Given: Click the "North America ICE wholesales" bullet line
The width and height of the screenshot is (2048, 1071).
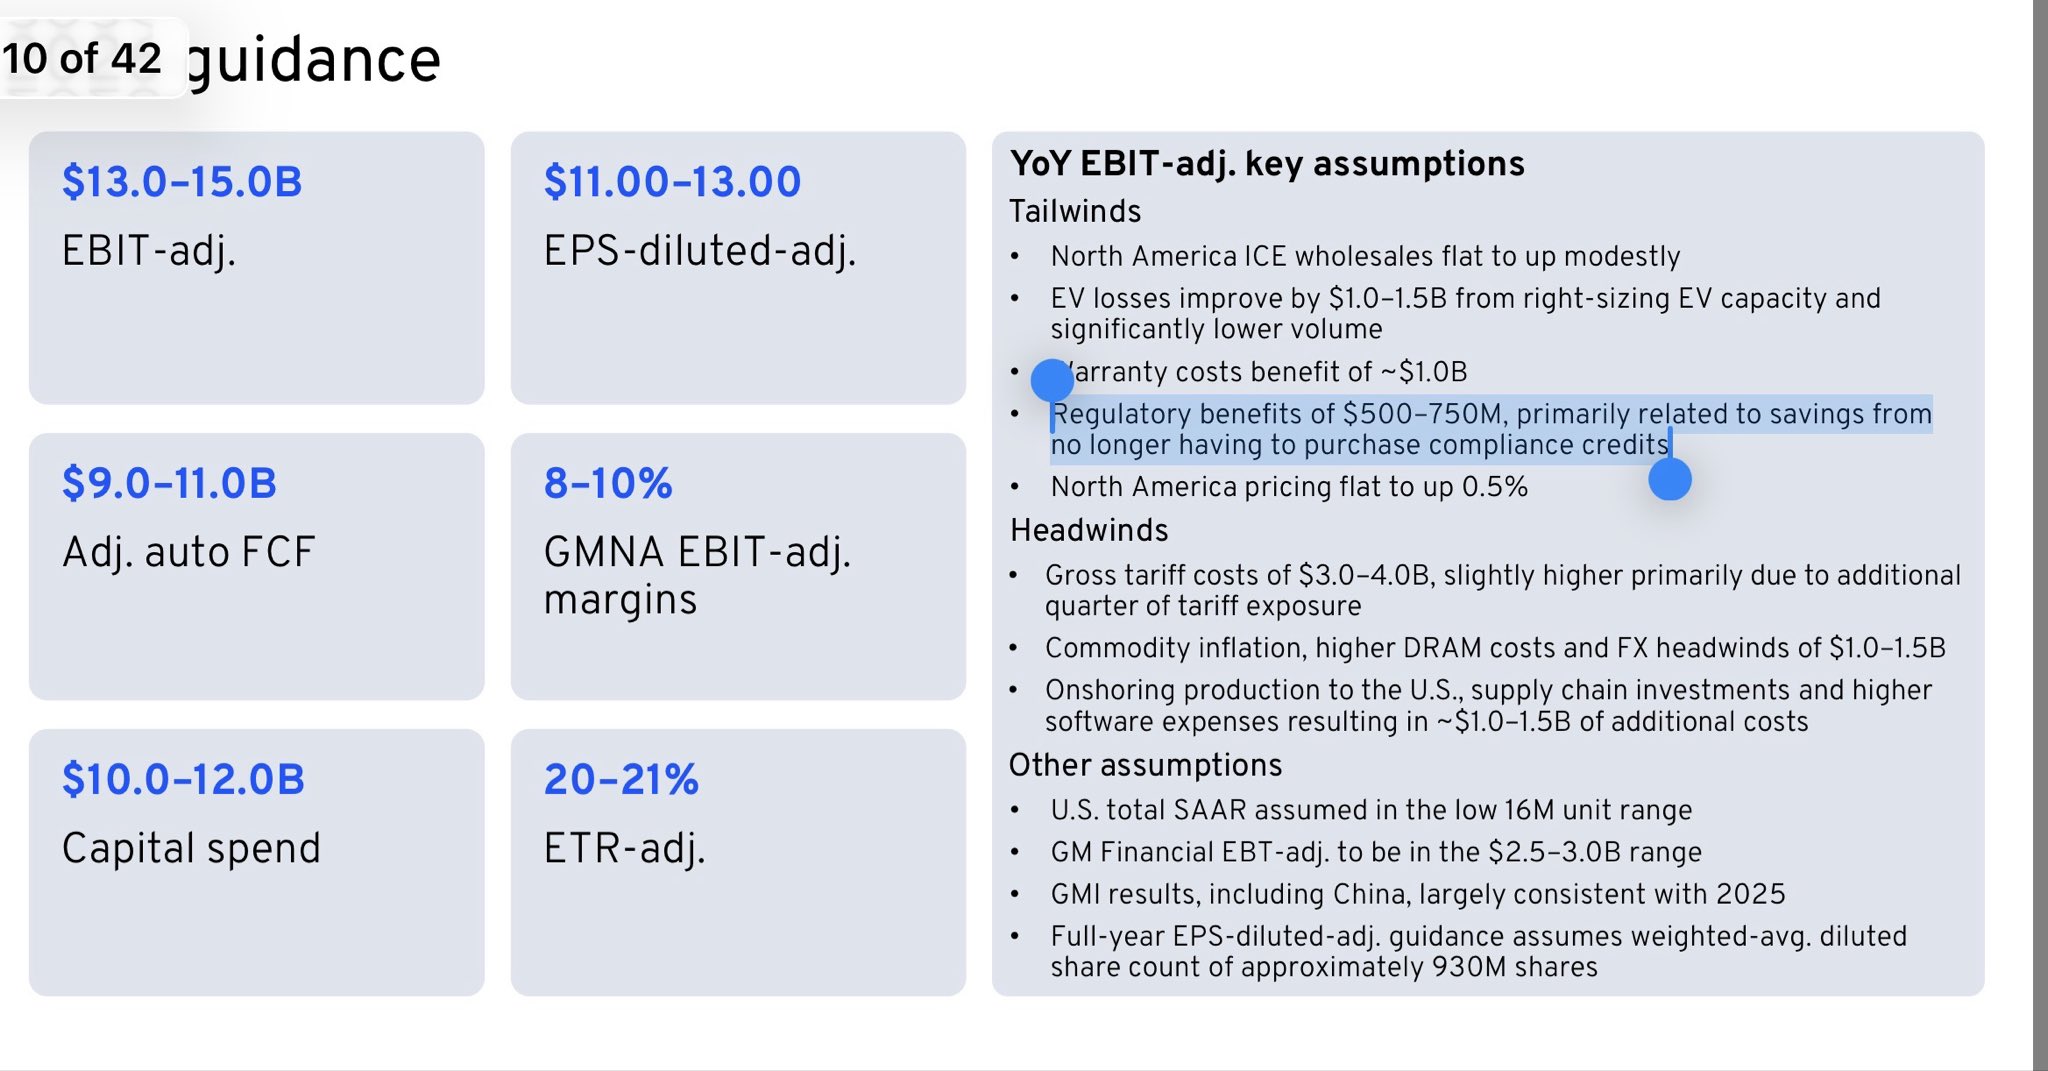Looking at the screenshot, I should click(x=1365, y=256).
